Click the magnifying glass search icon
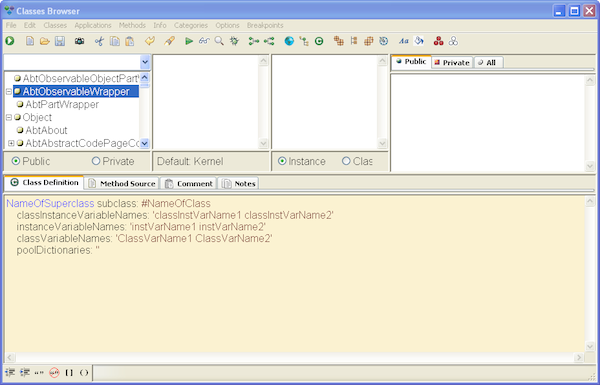Viewport: 600px width, 385px height. [219, 41]
